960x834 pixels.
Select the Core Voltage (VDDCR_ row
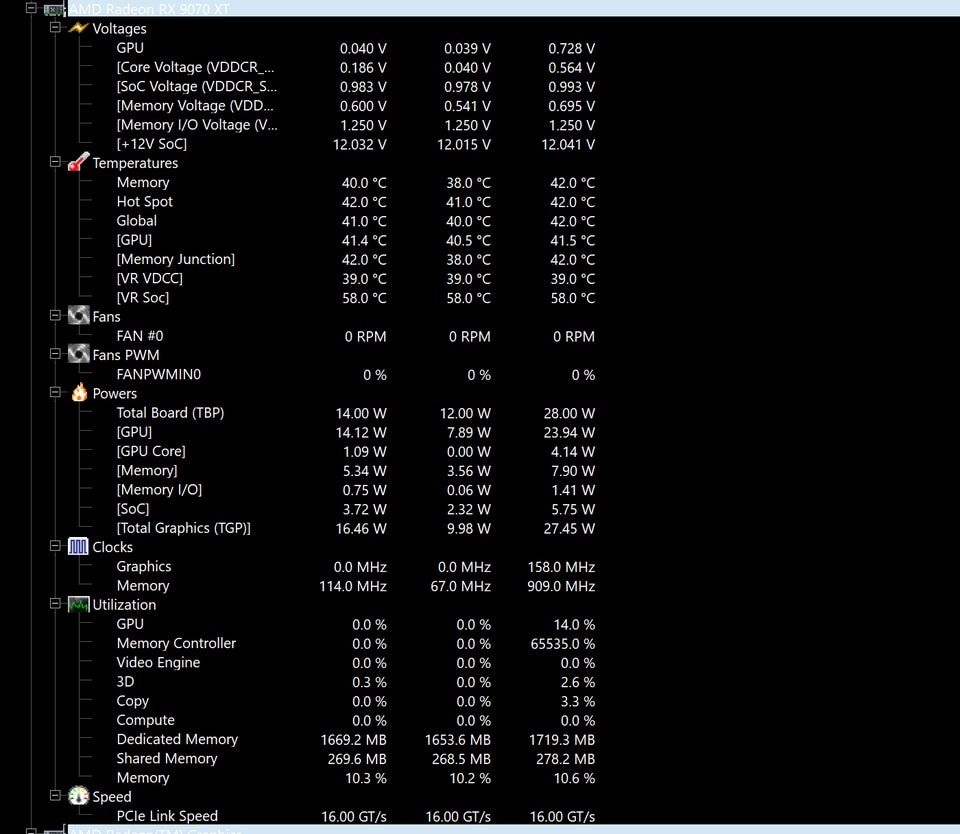[355, 67]
